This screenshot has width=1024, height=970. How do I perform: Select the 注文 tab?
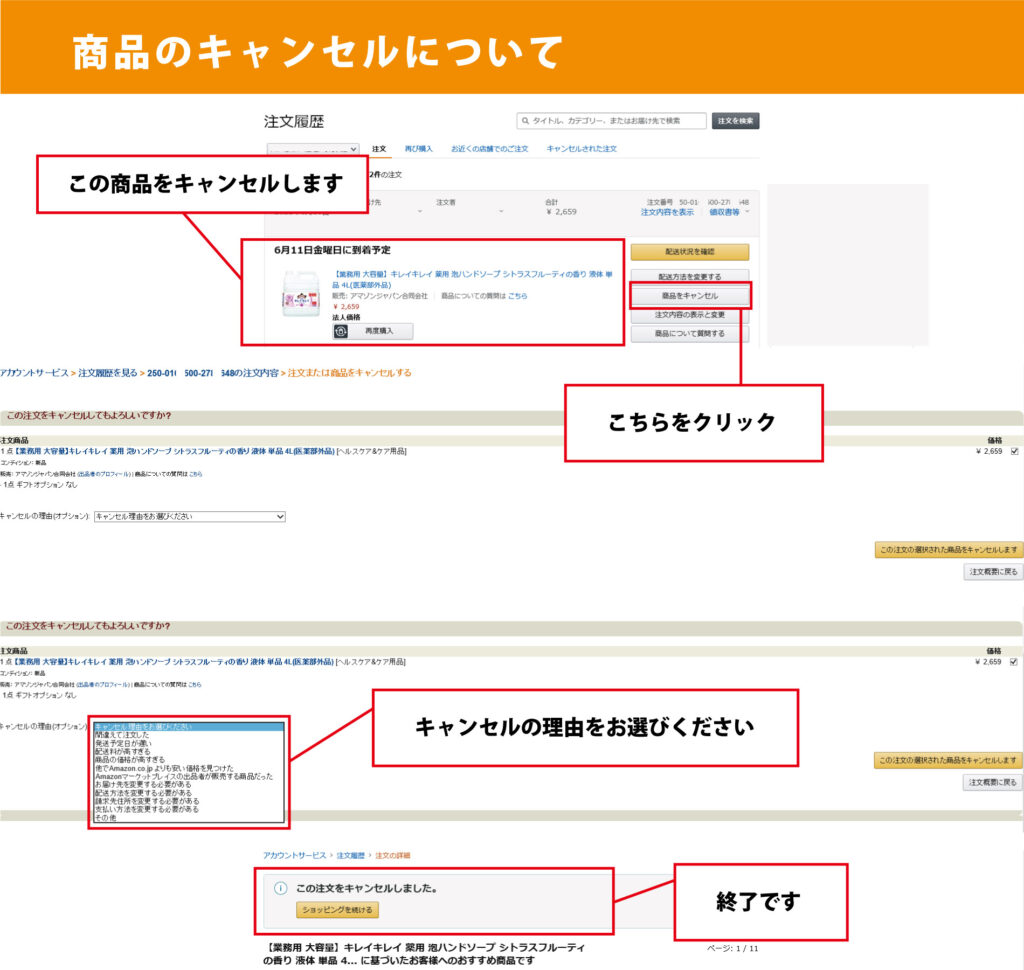(379, 149)
